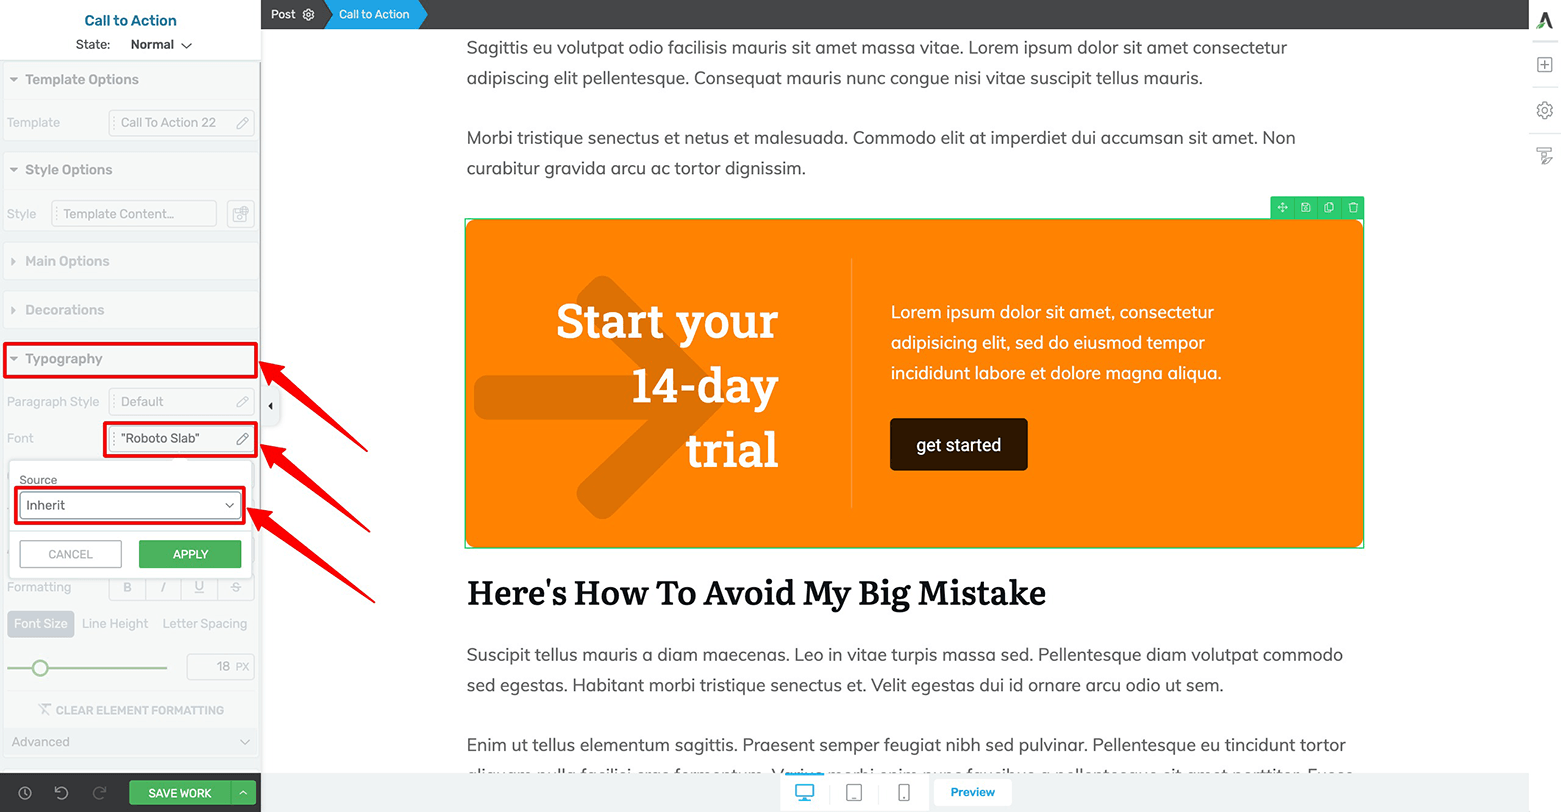Click the undo icon at bottom
The image size is (1561, 812).
[61, 793]
